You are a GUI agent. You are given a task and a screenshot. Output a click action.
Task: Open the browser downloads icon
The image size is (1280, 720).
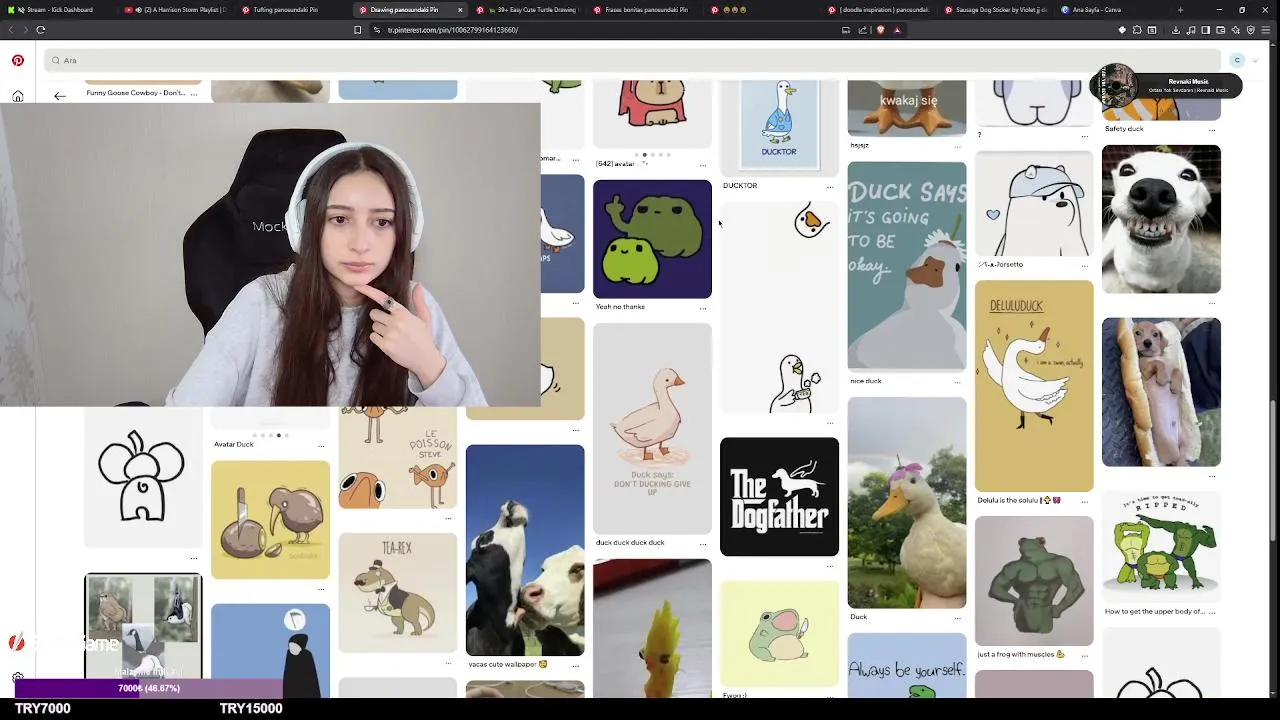1176,30
